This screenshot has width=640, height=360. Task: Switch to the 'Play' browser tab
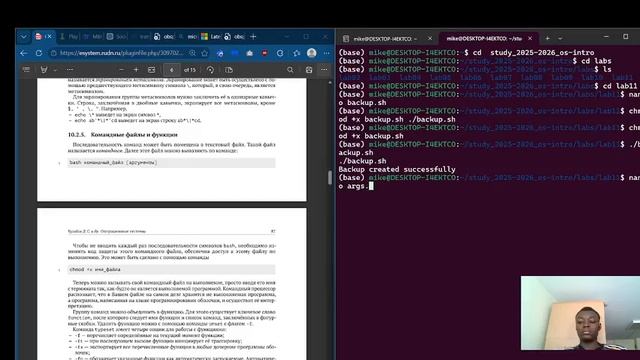click(69, 37)
